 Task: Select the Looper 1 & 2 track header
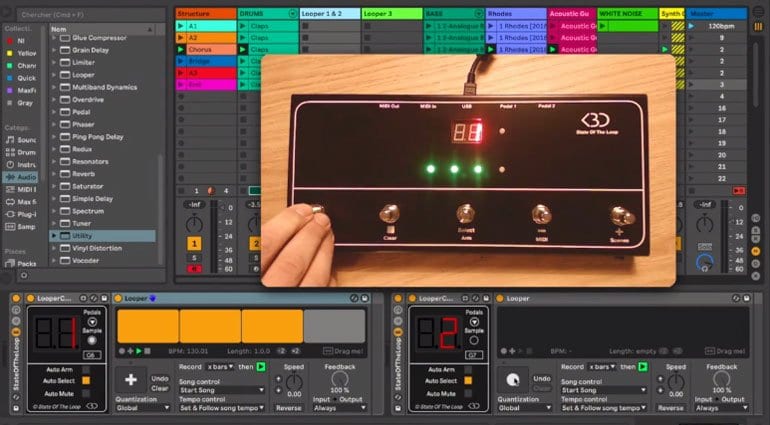(x=330, y=13)
